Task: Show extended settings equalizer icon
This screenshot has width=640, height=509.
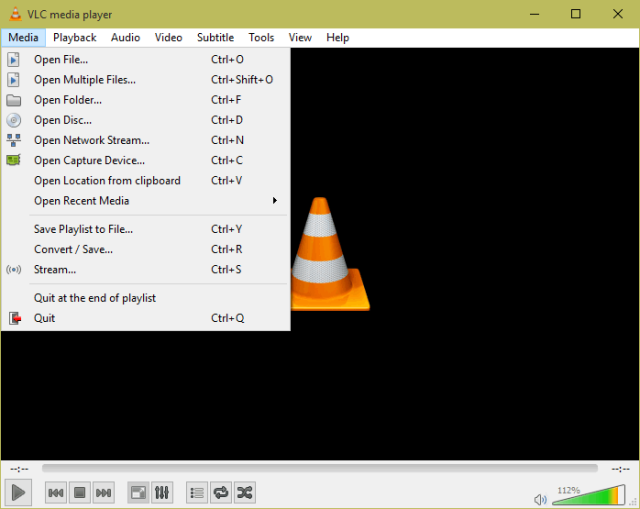Action: 162,493
